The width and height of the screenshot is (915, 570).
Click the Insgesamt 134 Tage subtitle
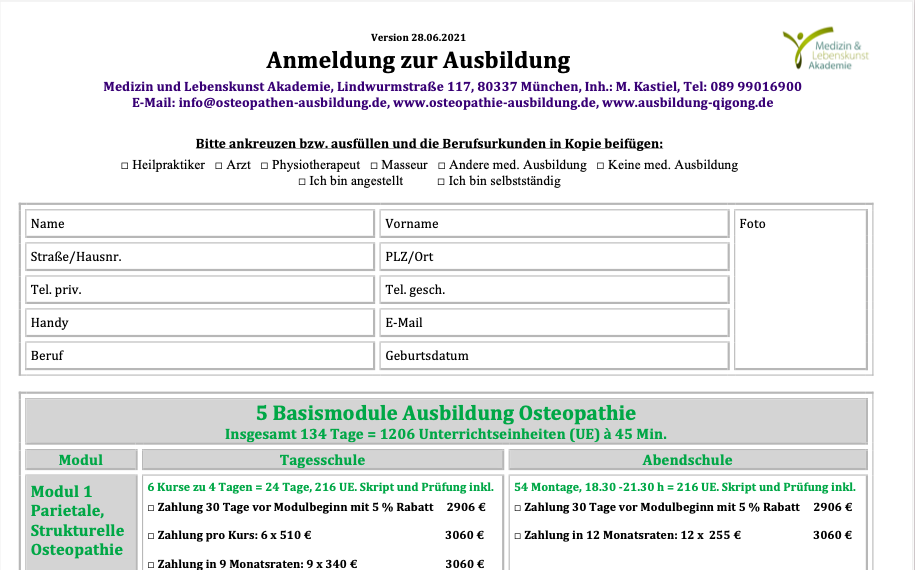[x=446, y=435]
